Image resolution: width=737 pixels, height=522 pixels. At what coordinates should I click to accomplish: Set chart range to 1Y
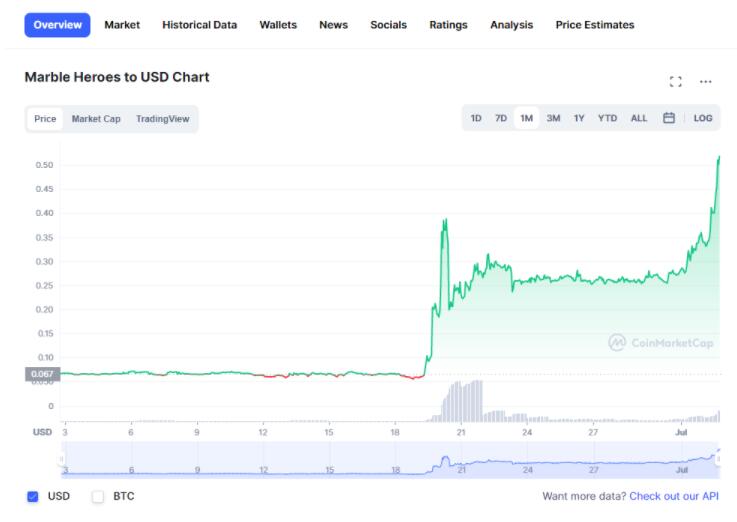579,118
